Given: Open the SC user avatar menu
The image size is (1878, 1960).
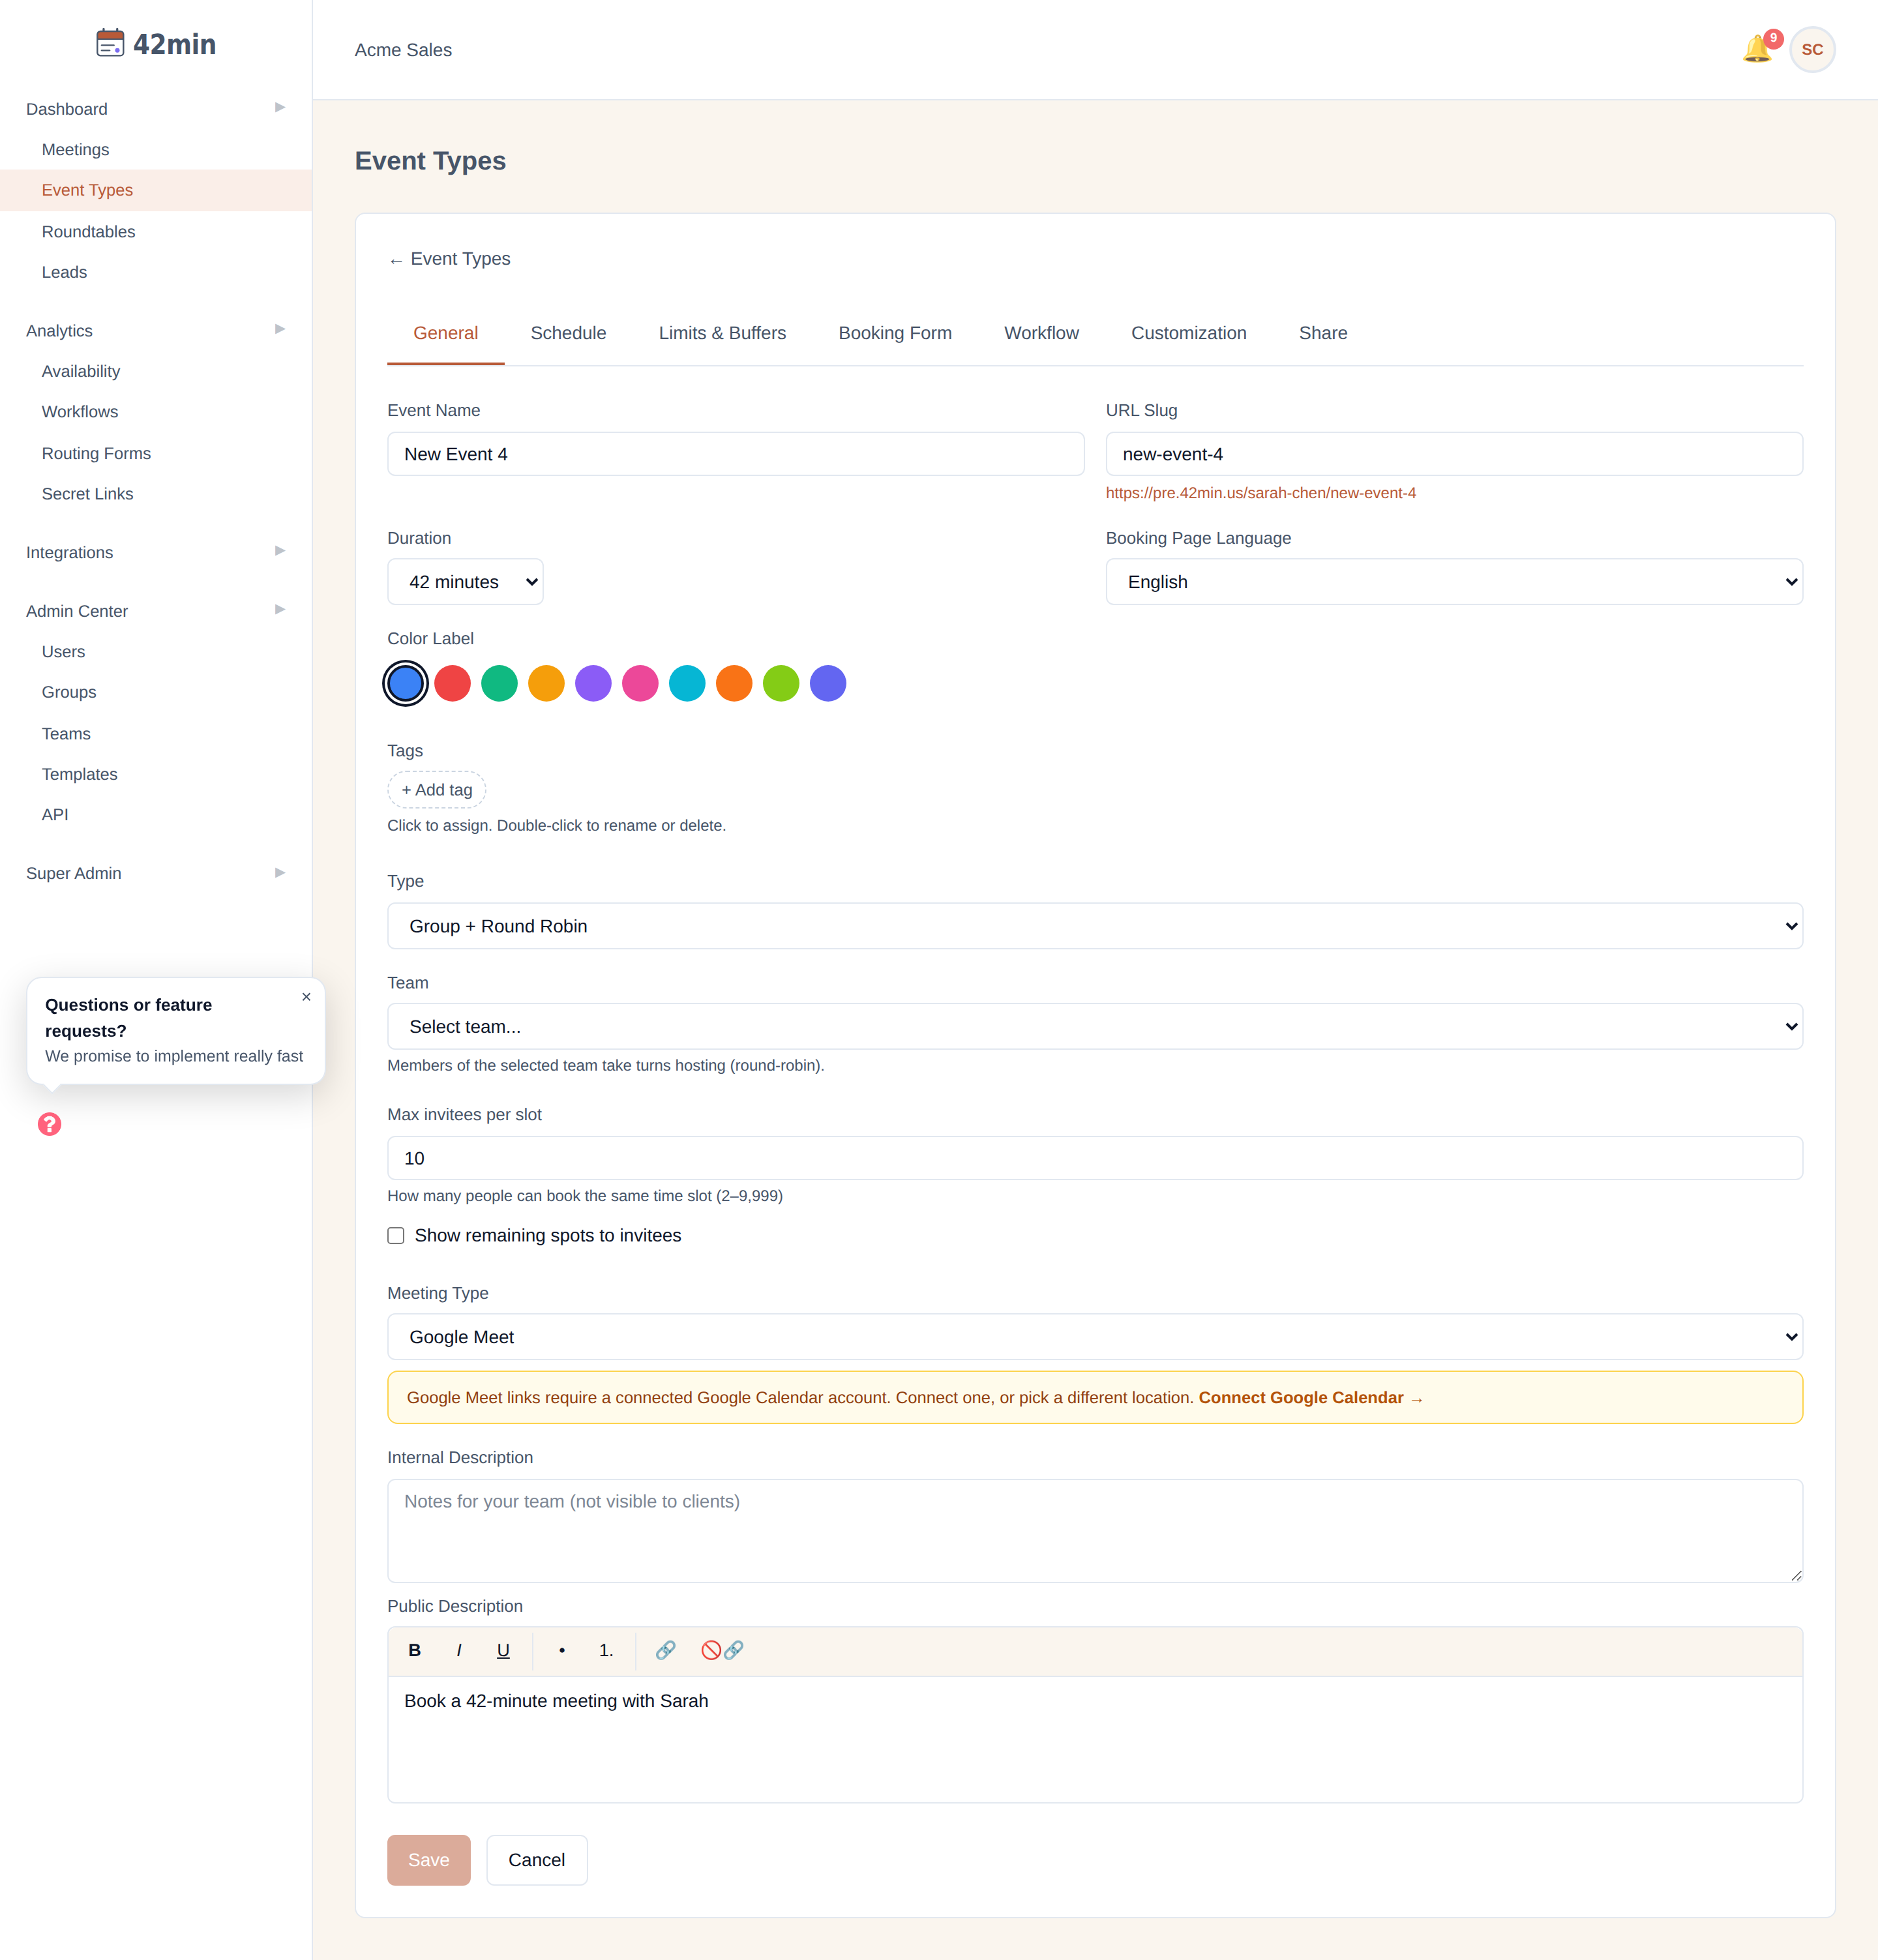Looking at the screenshot, I should (x=1812, y=49).
